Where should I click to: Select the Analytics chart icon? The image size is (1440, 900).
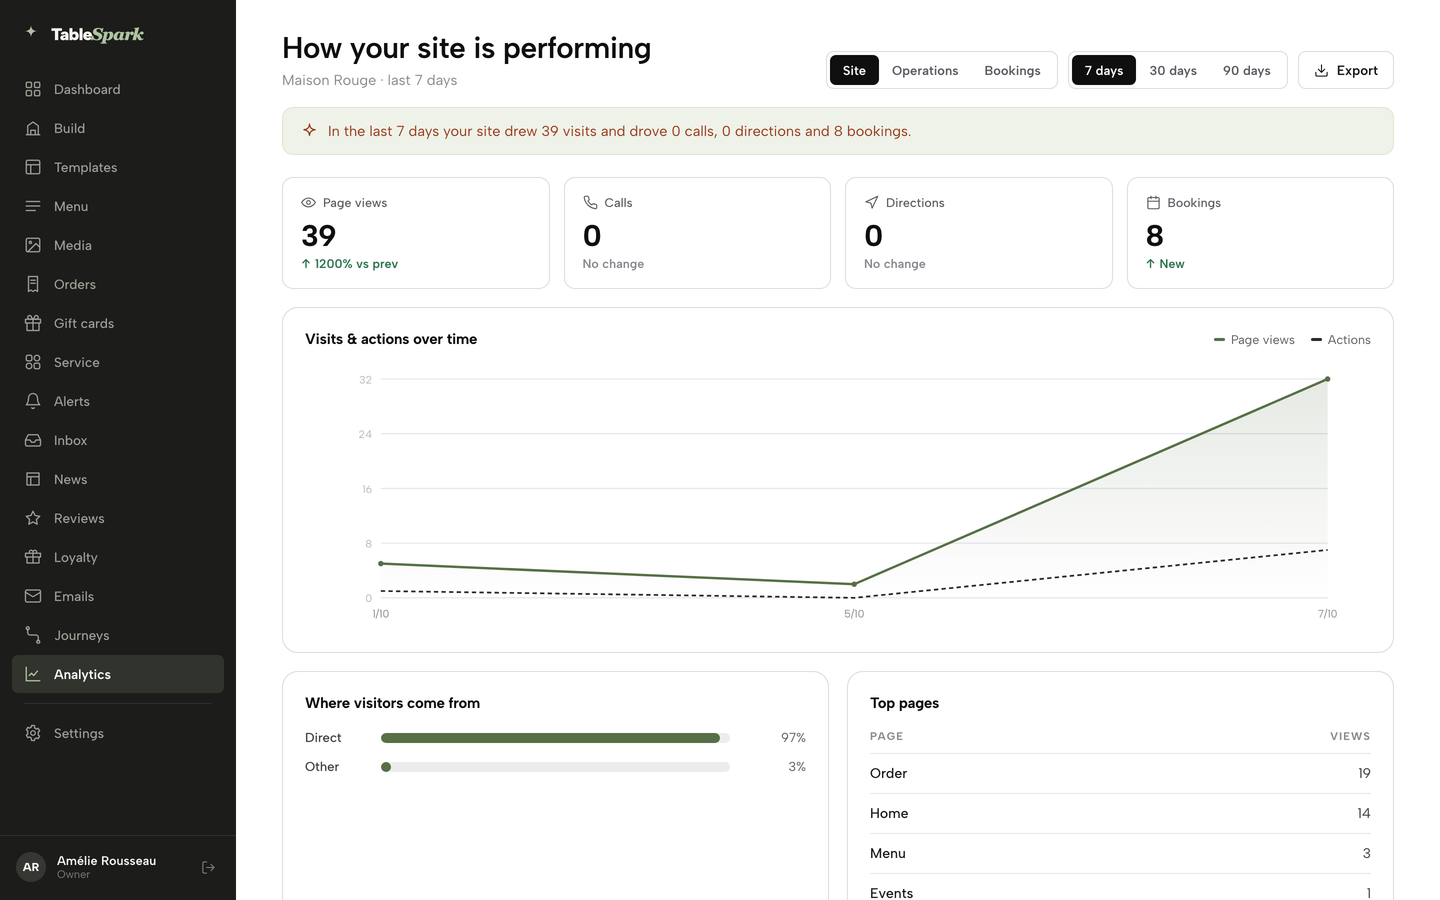click(x=33, y=674)
